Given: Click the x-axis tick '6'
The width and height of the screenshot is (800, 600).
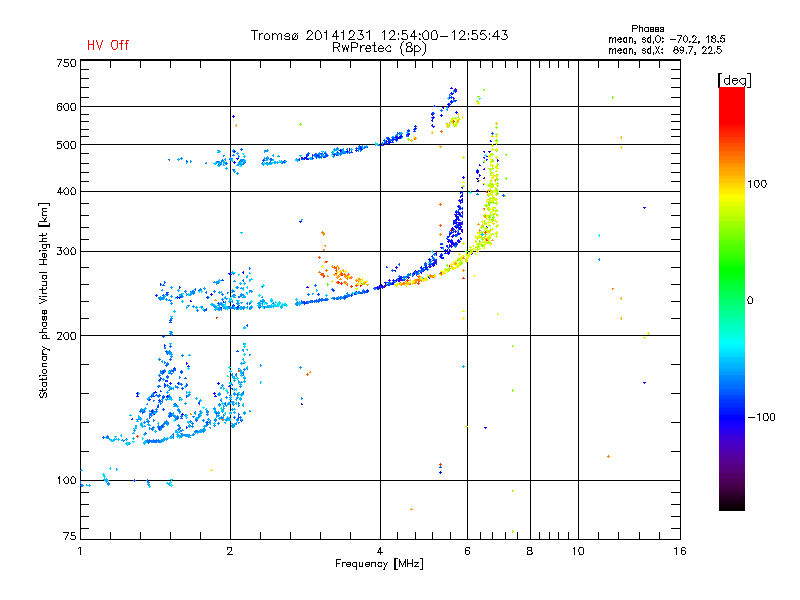Looking at the screenshot, I should click(x=467, y=551).
